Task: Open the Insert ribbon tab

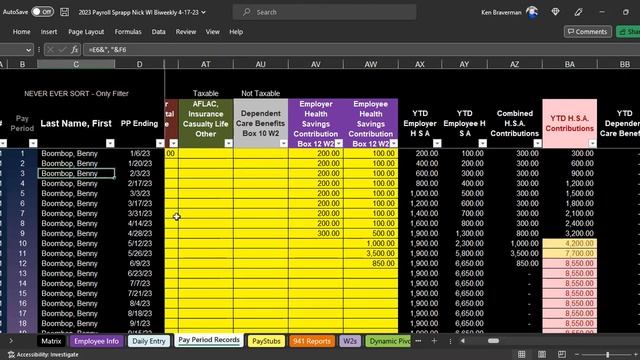Action: point(49,32)
